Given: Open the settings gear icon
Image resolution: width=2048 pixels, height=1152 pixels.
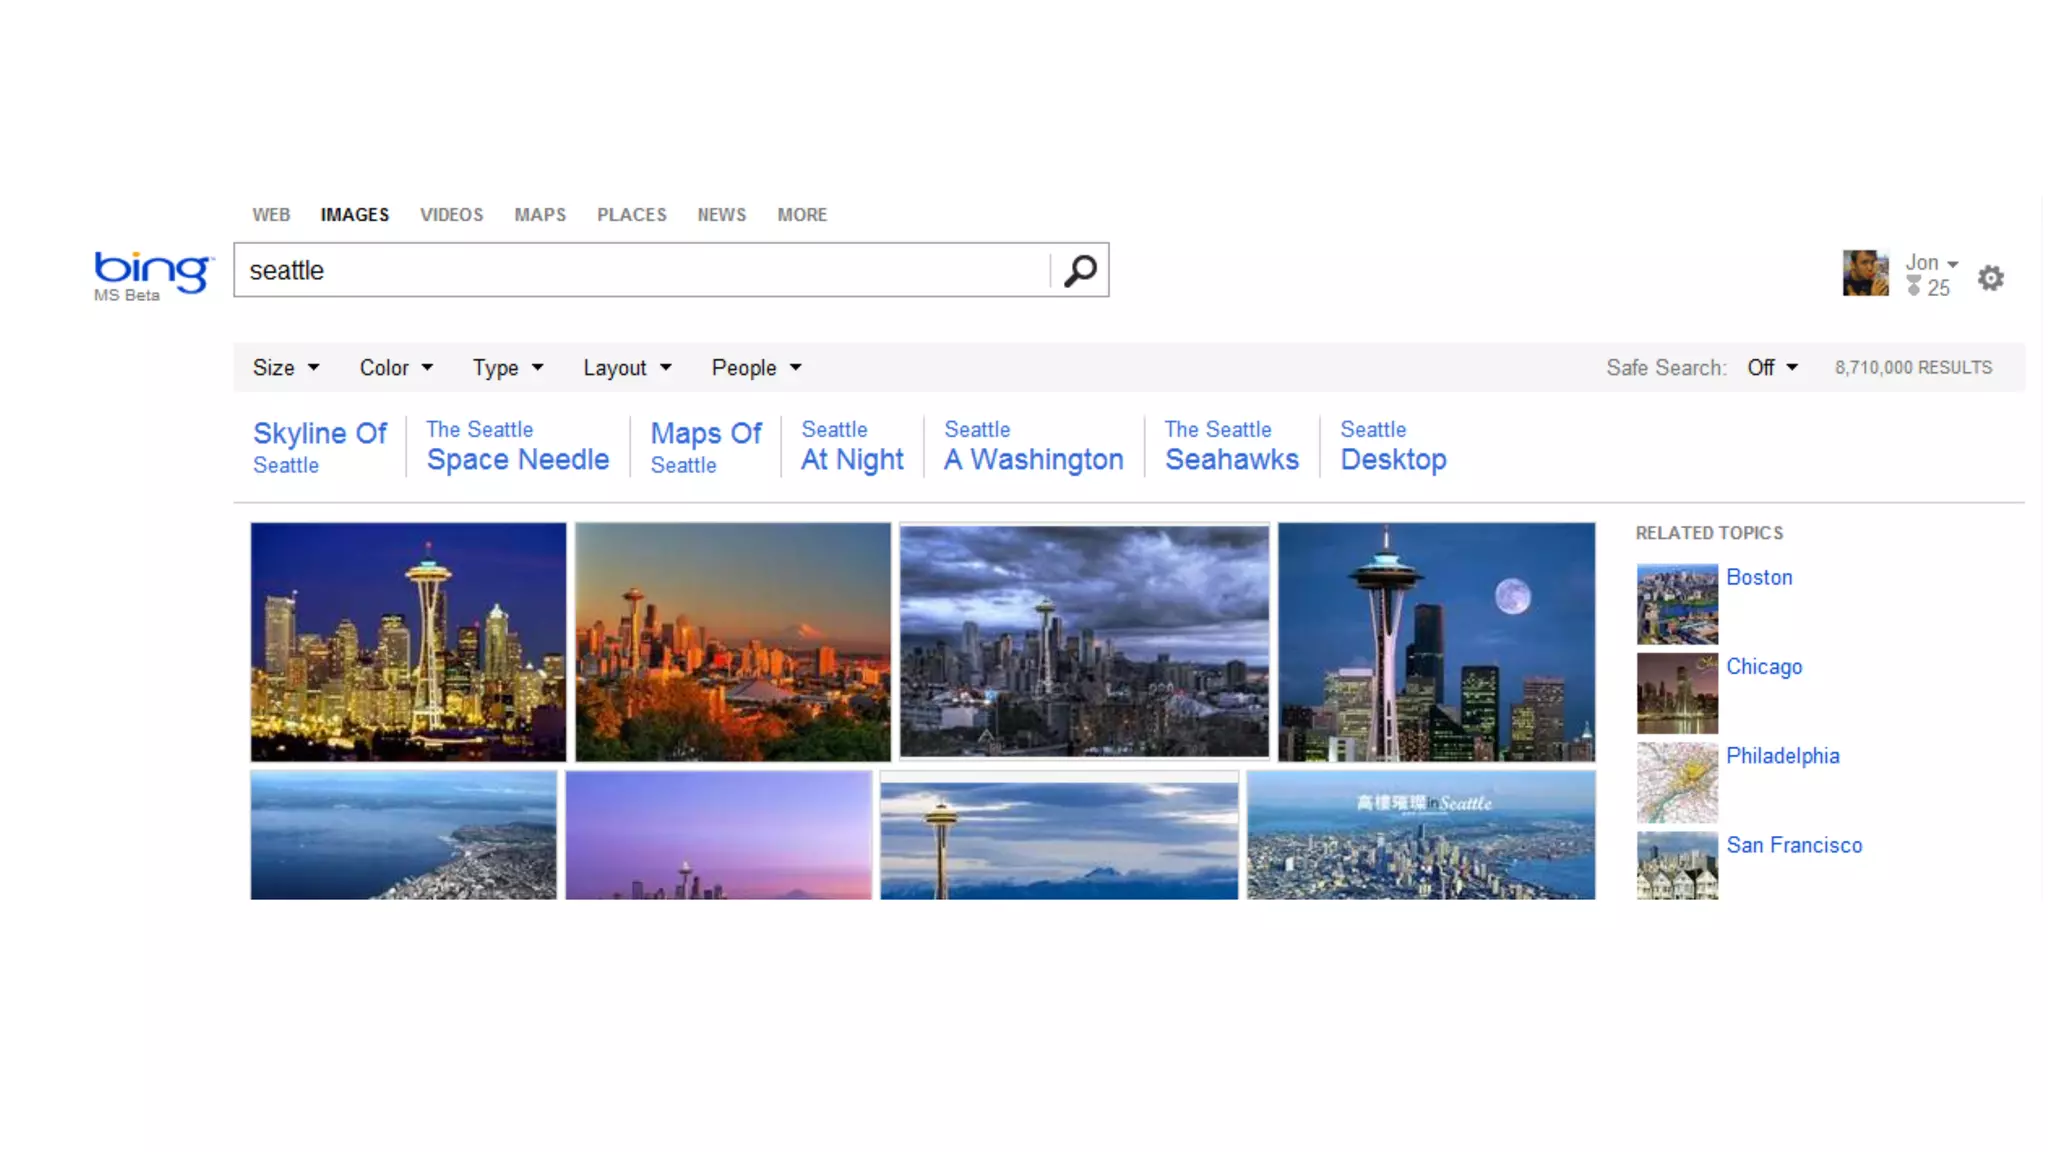Looking at the screenshot, I should pyautogui.click(x=1991, y=278).
